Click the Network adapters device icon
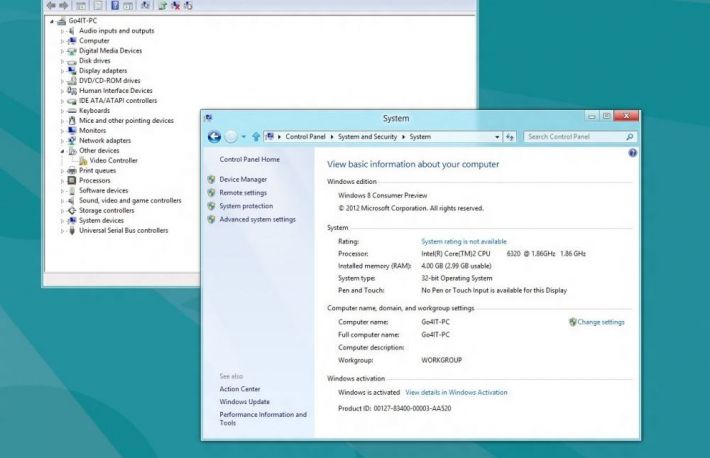The width and height of the screenshot is (710, 458). 72,140
